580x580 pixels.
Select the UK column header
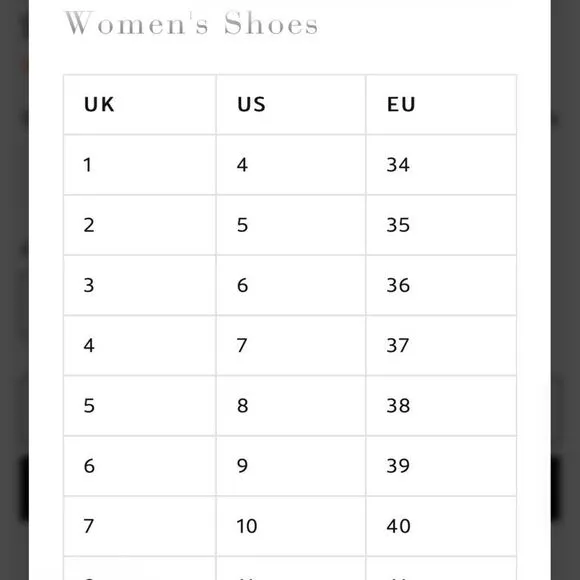point(140,105)
